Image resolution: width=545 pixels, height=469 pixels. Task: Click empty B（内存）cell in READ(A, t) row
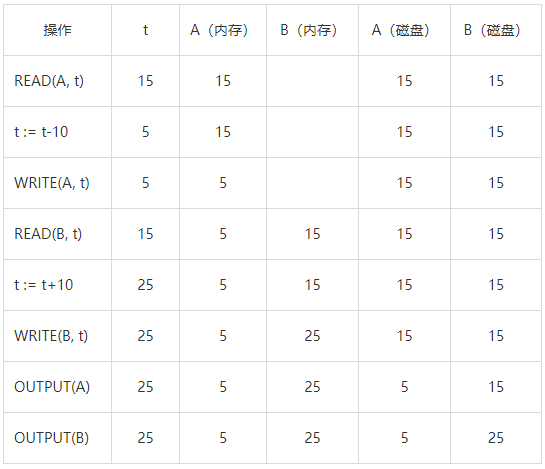312,81
